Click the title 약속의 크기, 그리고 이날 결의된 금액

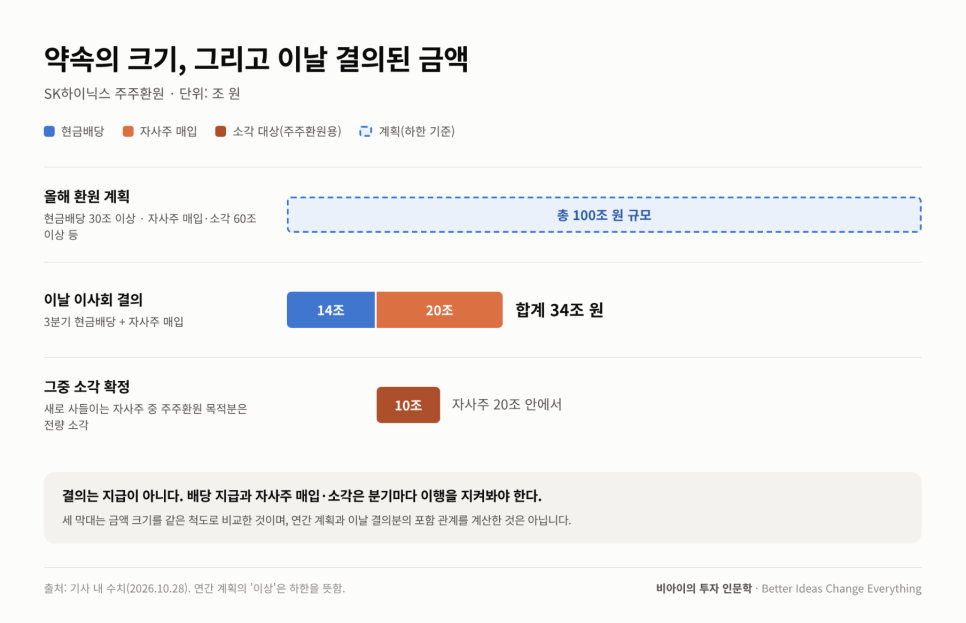pos(256,59)
